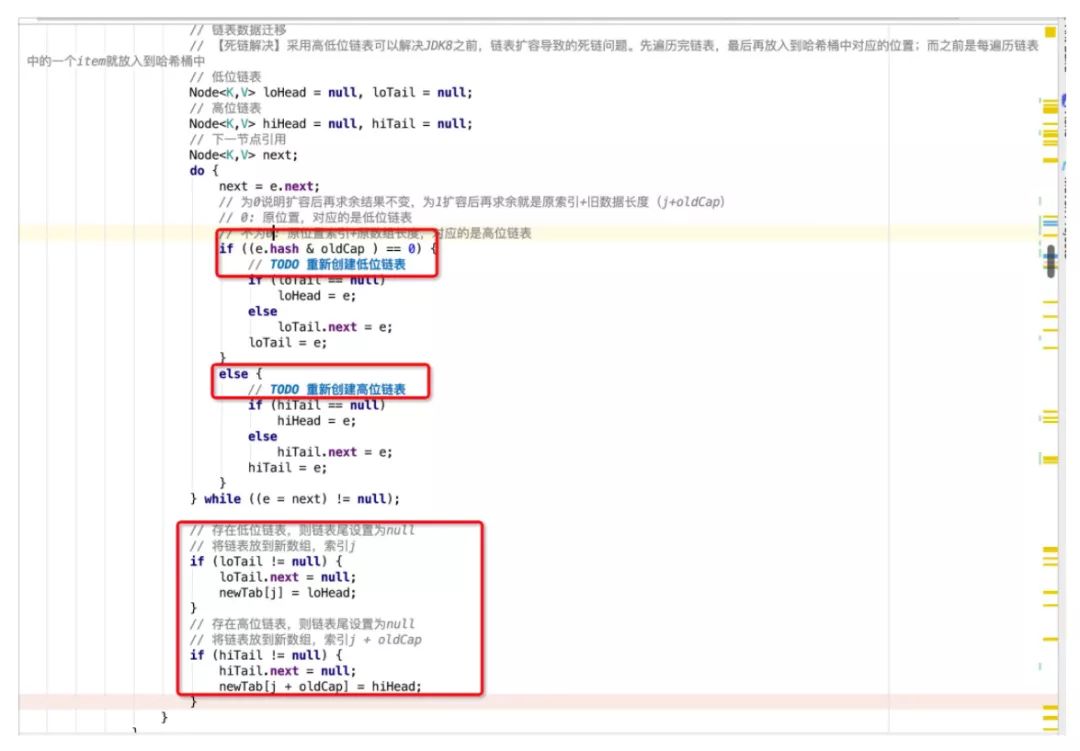Click the 'loTail.next = e;' statement

335,327
